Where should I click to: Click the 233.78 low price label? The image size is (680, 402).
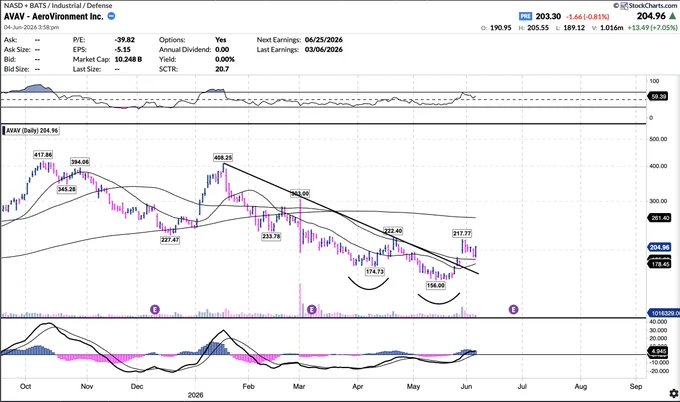[x=271, y=236]
